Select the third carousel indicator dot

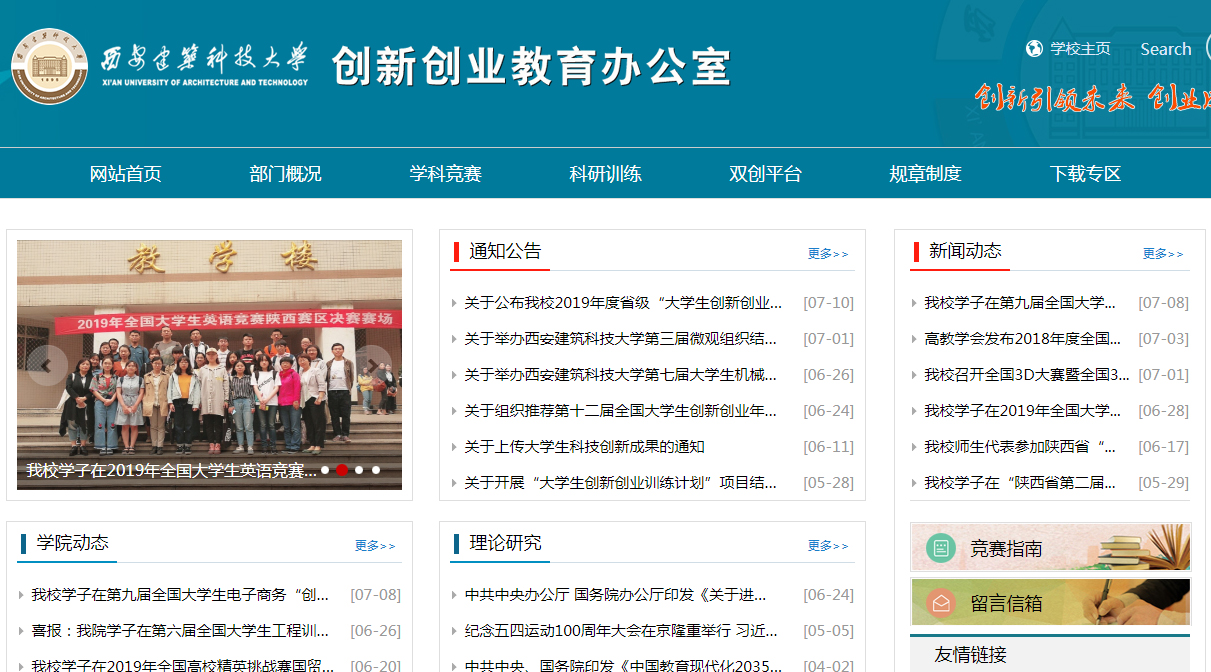(359, 470)
